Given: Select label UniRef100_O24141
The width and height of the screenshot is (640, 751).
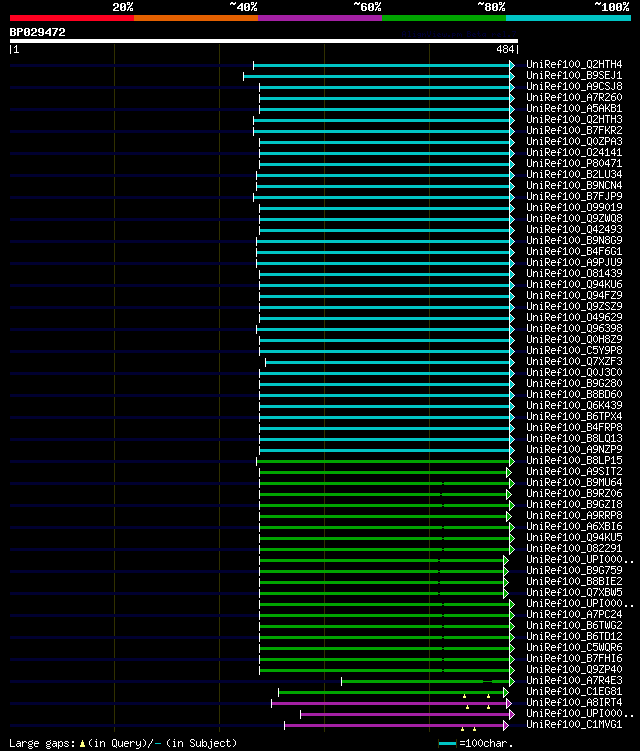Looking at the screenshot, I should pos(574,152).
